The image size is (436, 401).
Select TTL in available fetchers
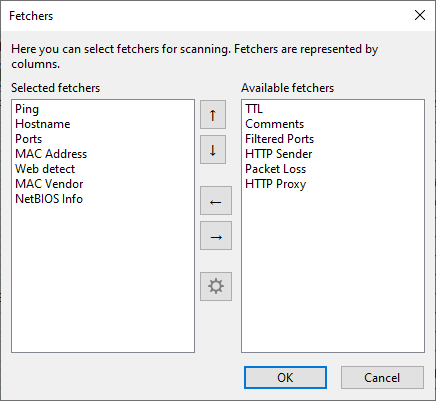click(254, 109)
